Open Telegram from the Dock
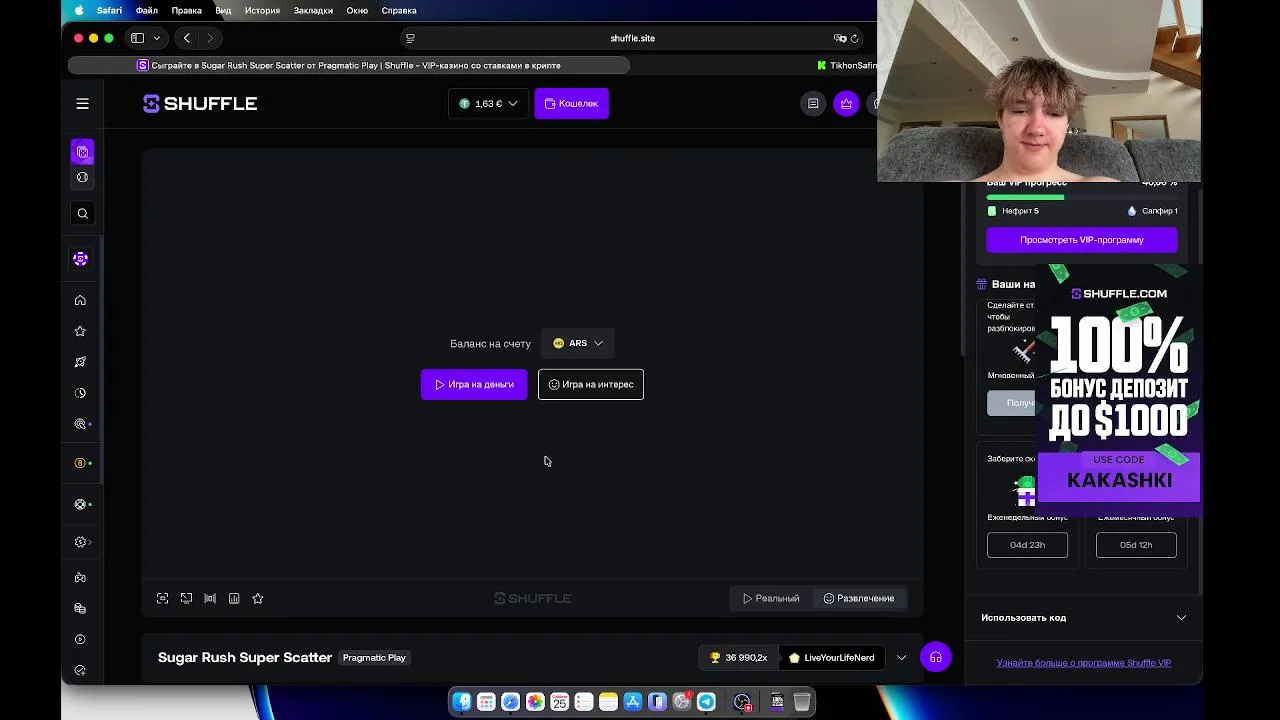This screenshot has height=720, width=1280. pos(706,702)
